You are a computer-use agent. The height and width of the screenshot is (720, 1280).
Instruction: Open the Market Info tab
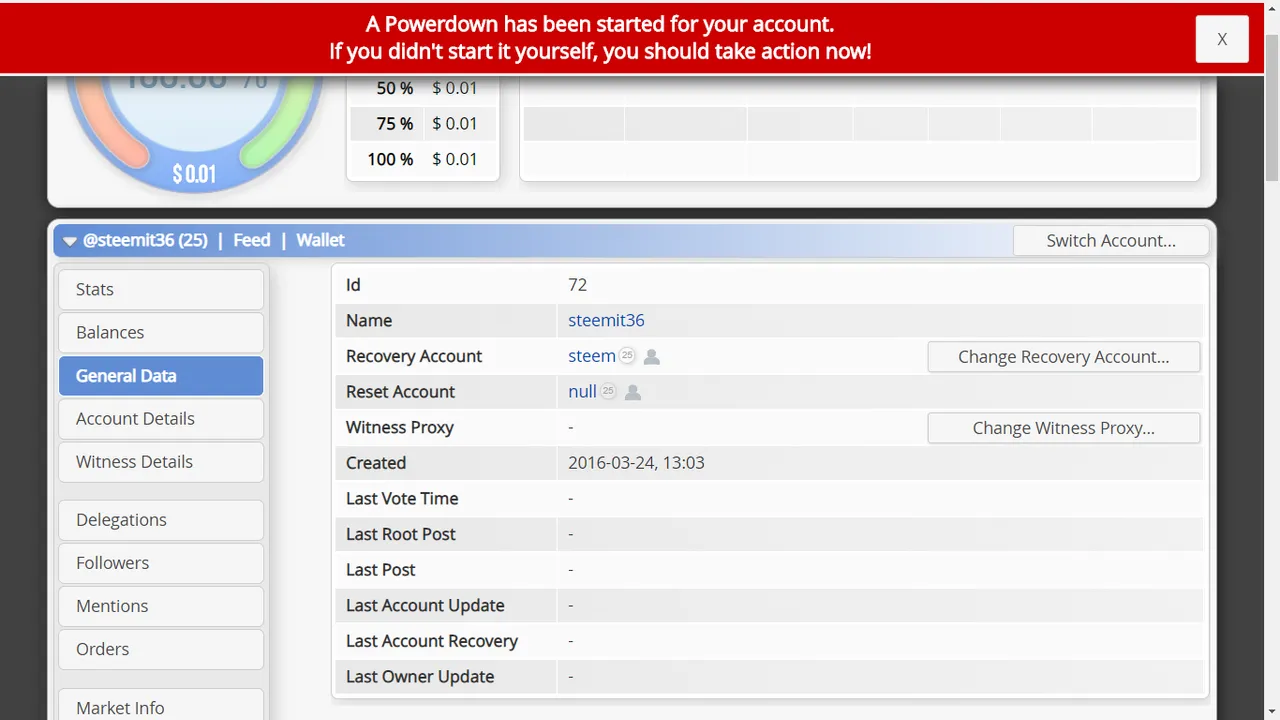coord(161,705)
